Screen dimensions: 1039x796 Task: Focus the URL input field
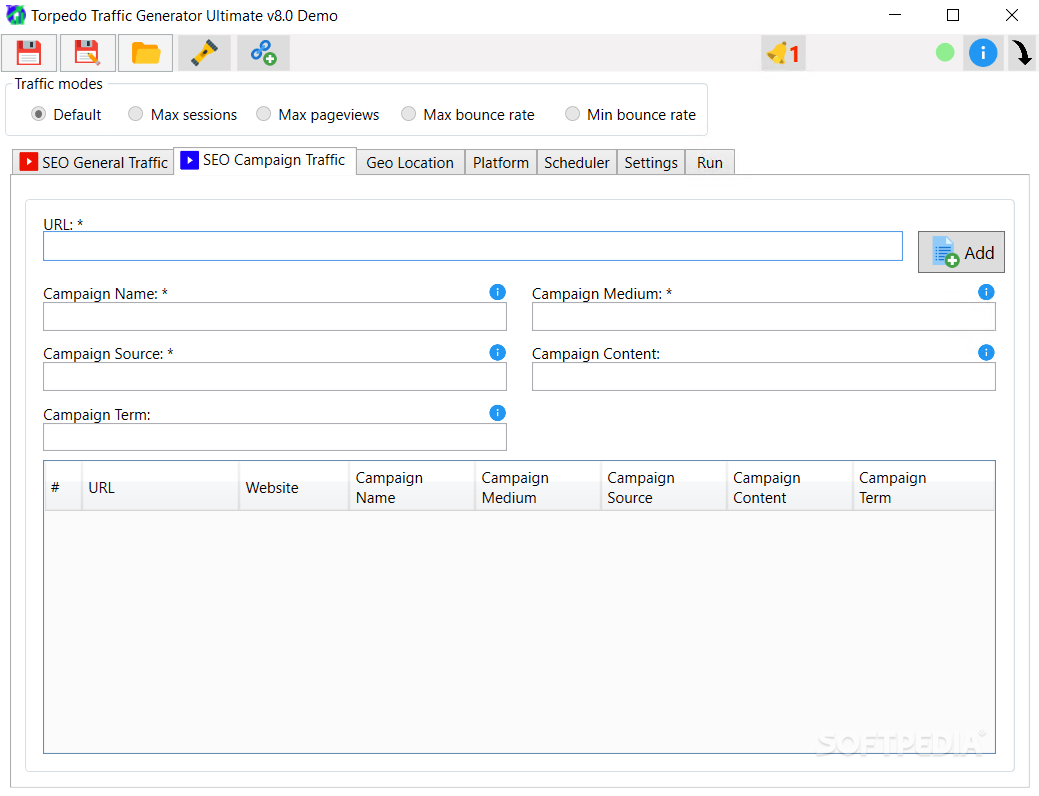472,247
